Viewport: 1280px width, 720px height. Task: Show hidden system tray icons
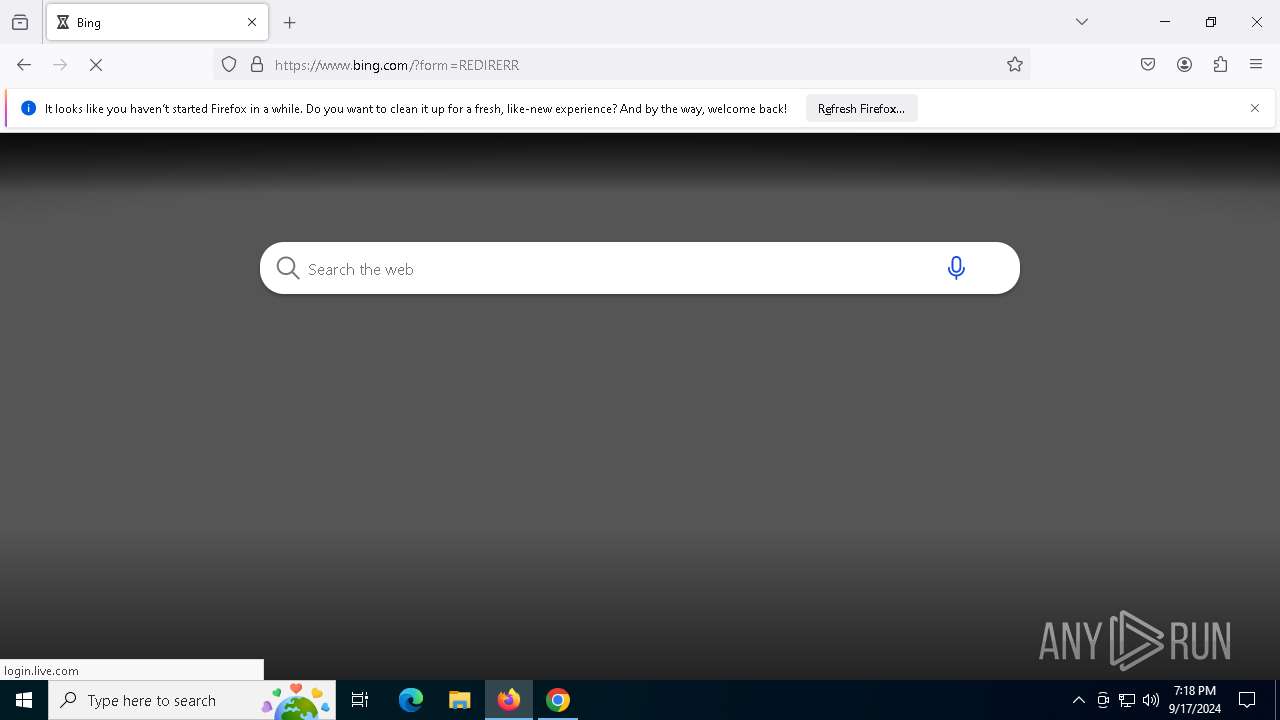pyautogui.click(x=1079, y=700)
